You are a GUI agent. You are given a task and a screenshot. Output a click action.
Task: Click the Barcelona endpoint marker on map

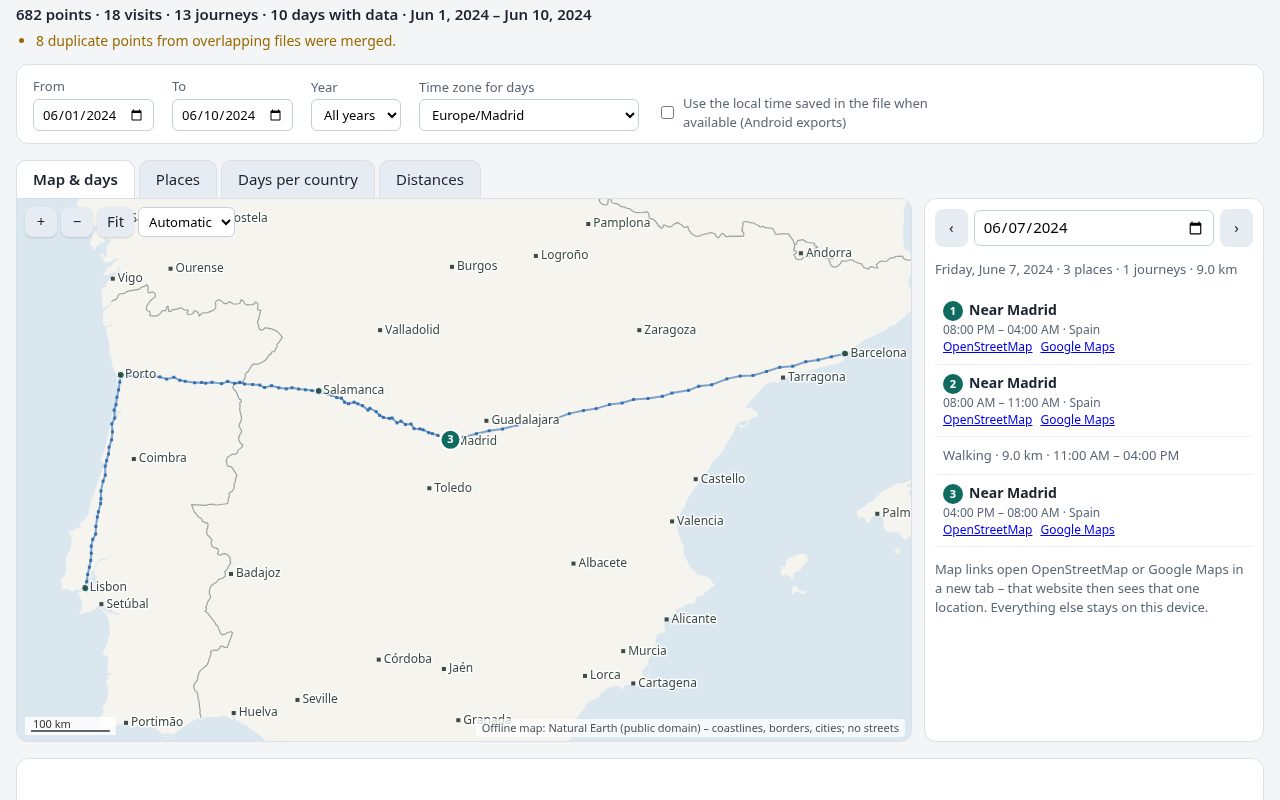tap(845, 353)
